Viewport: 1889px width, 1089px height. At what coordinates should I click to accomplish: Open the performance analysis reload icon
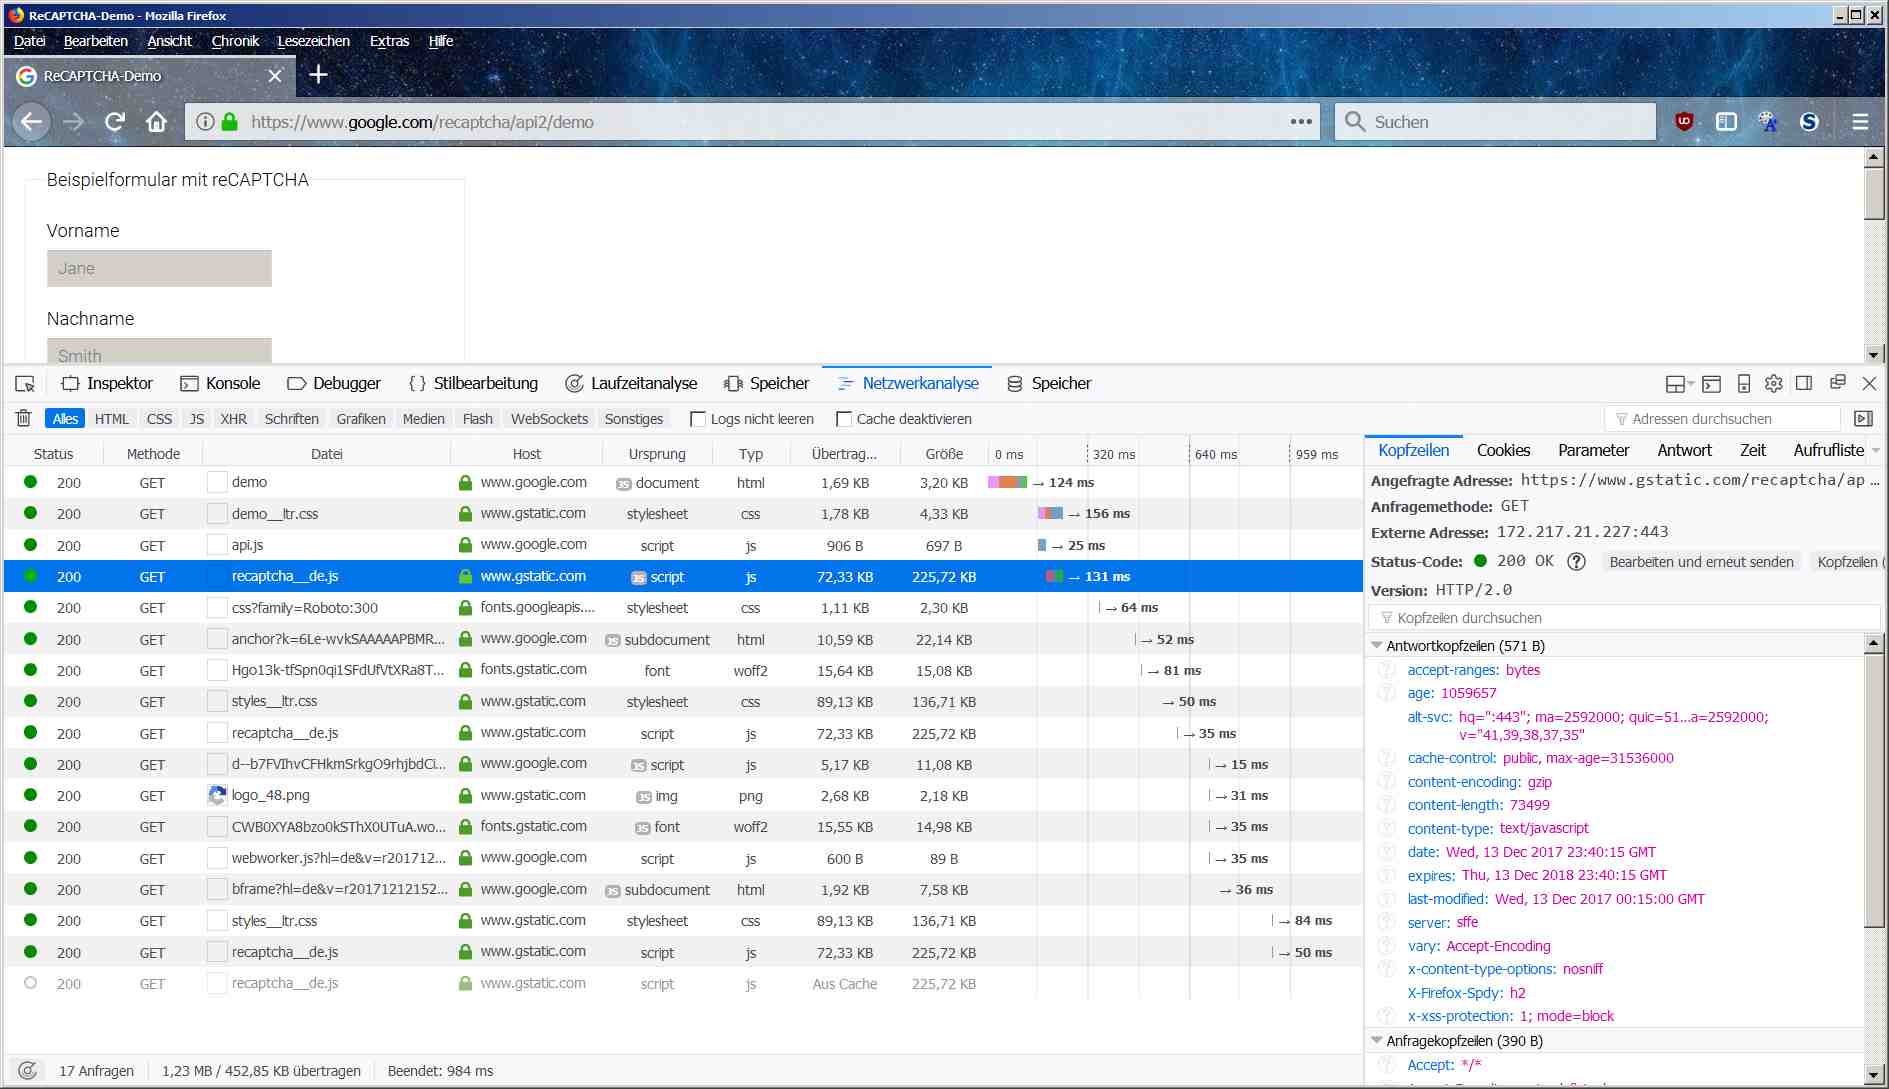[28, 1071]
